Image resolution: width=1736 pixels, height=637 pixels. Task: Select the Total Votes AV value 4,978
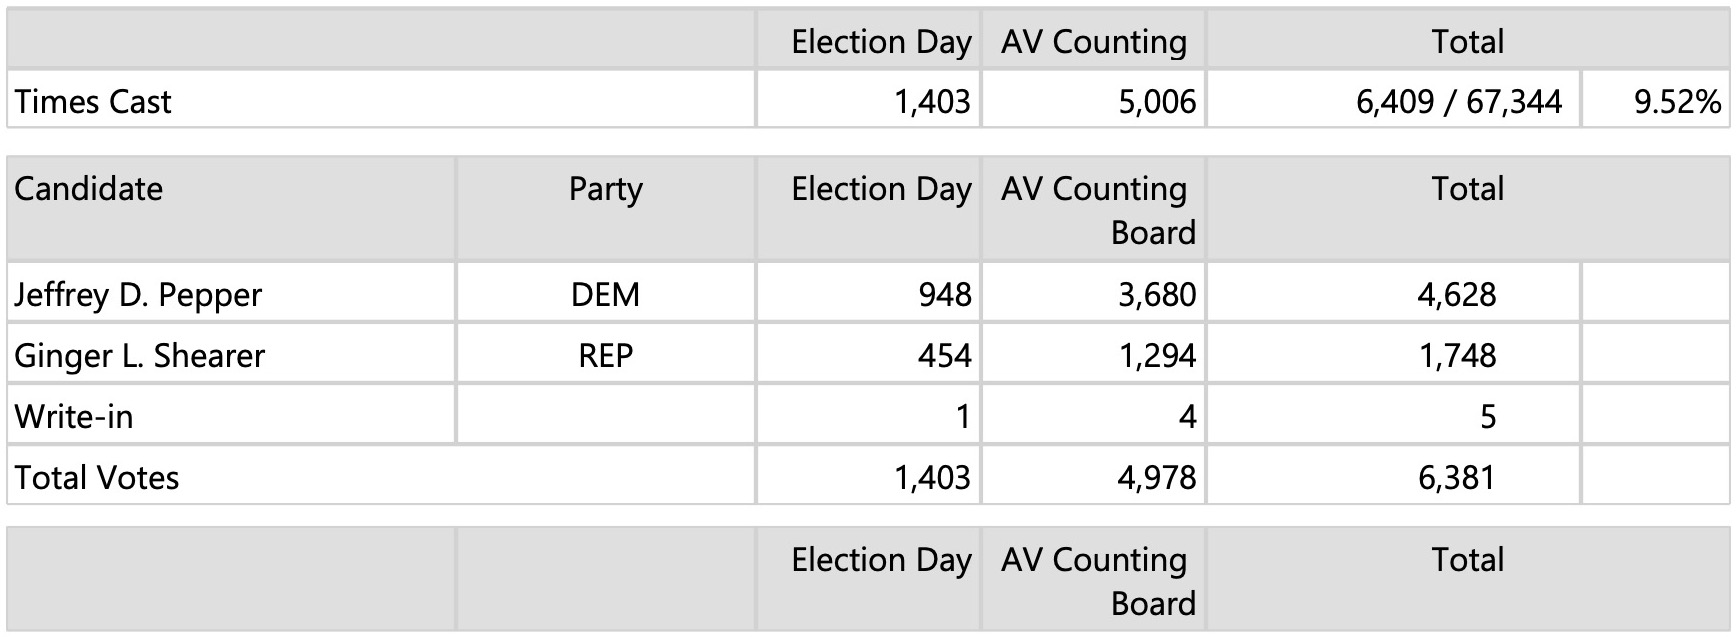point(1157,478)
